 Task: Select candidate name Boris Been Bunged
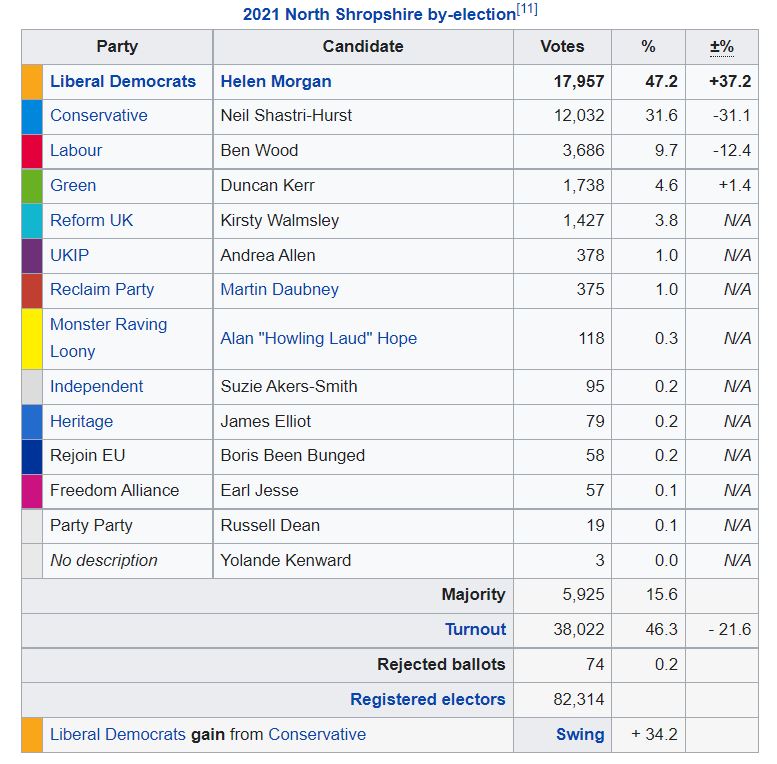[292, 455]
